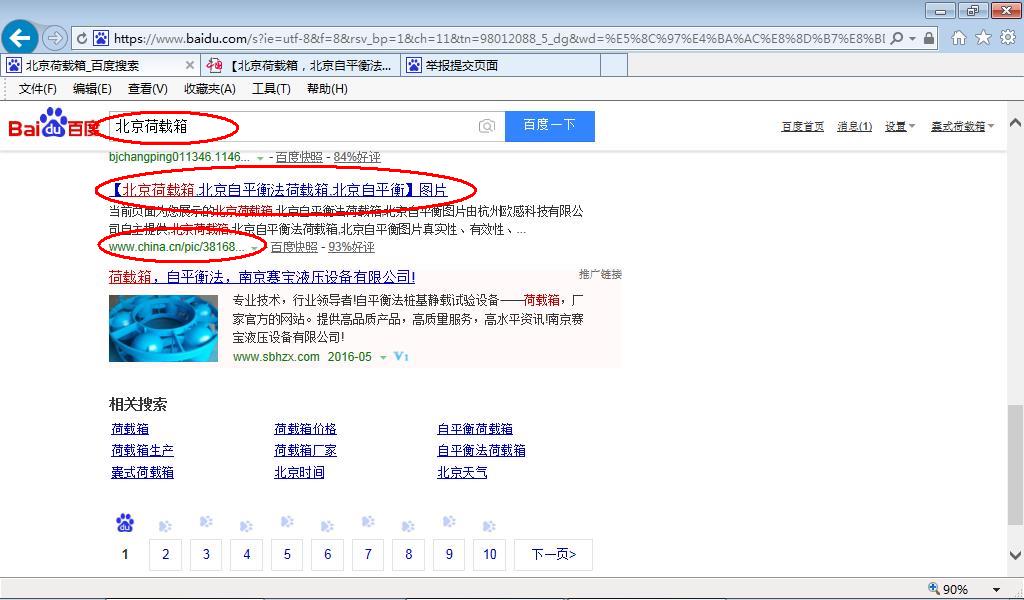Expand arrow next to www.sbhzx.com 2016-05
Screen dimensions: 1024x600
pyautogui.click(x=383, y=357)
